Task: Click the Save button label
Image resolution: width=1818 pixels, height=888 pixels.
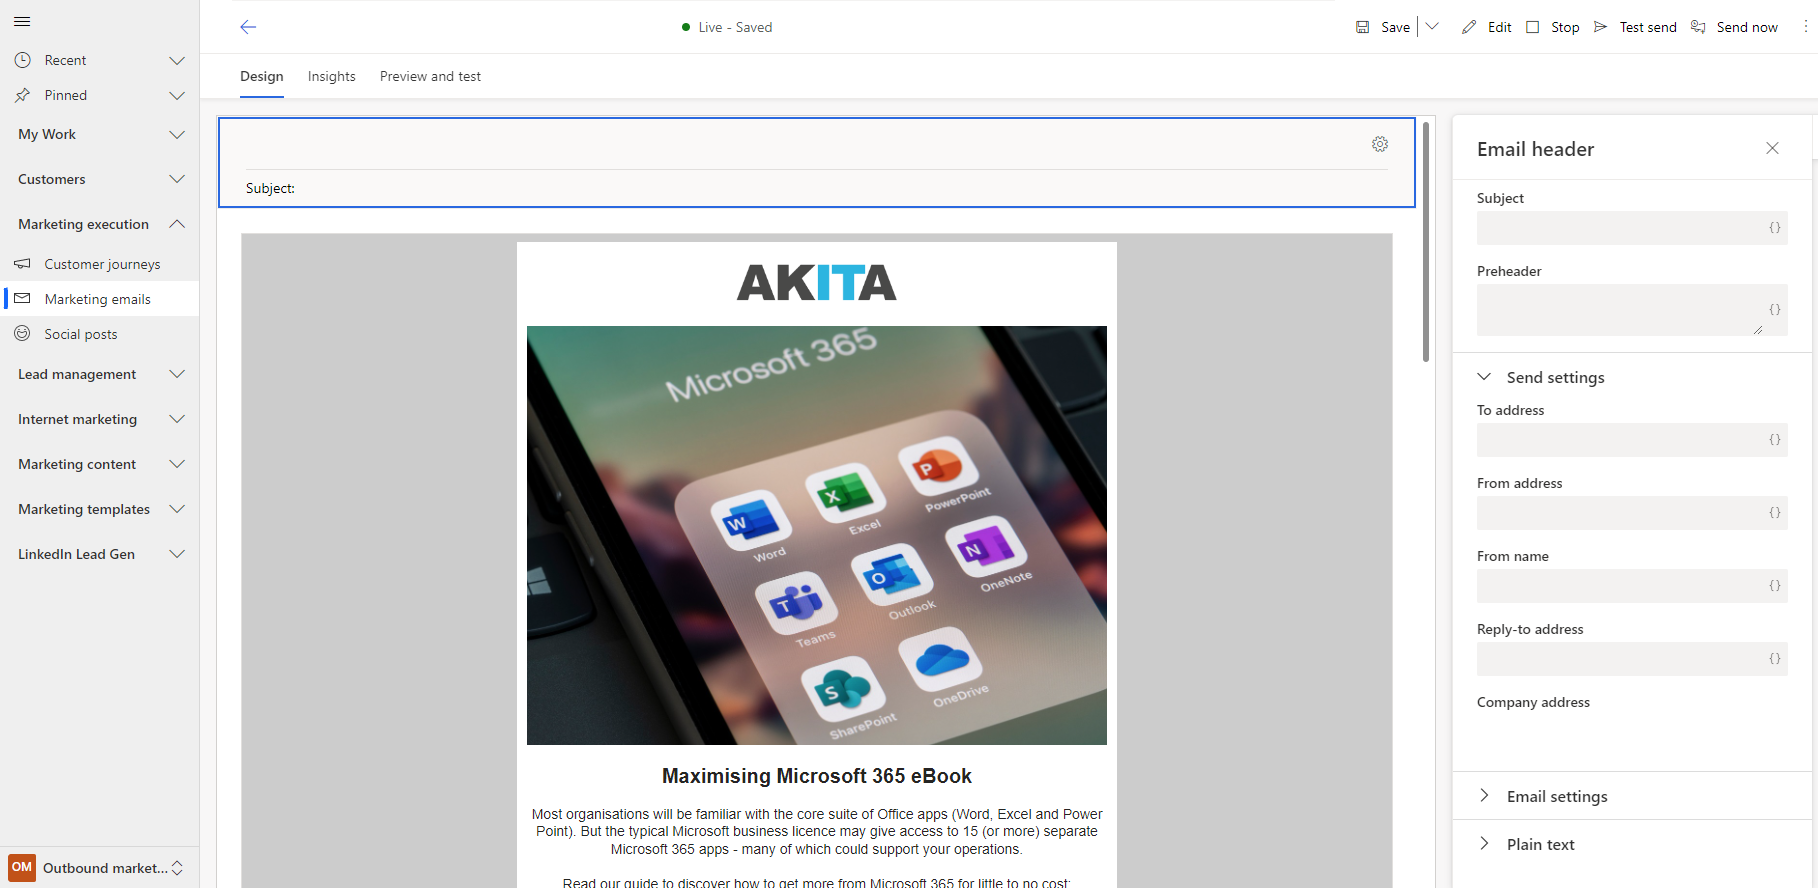Action: [1396, 27]
